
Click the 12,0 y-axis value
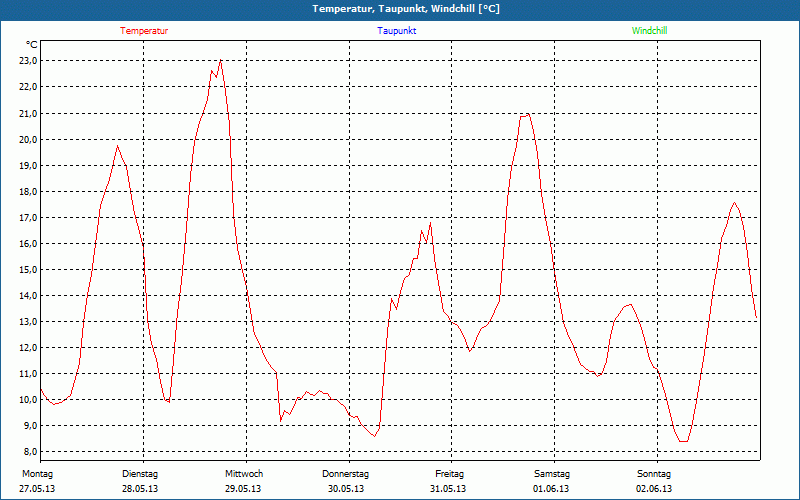[28, 347]
